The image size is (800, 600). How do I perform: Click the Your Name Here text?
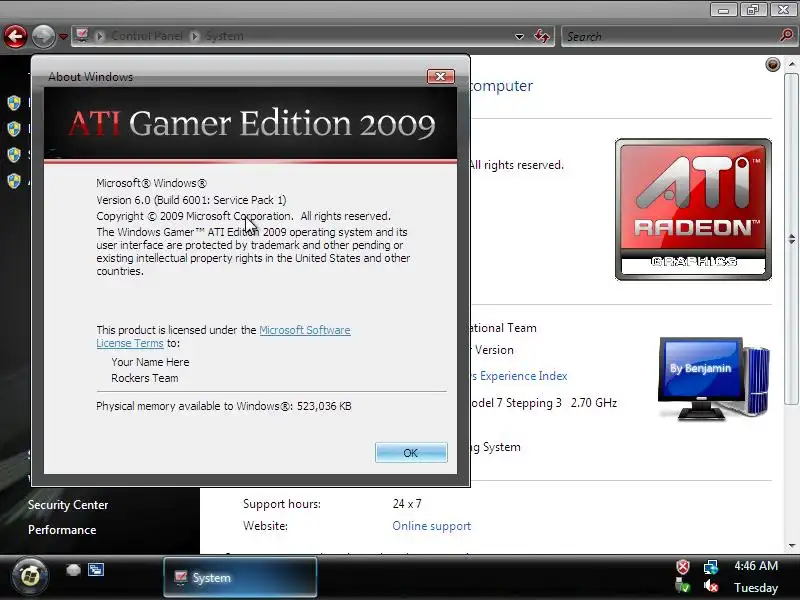[150, 362]
